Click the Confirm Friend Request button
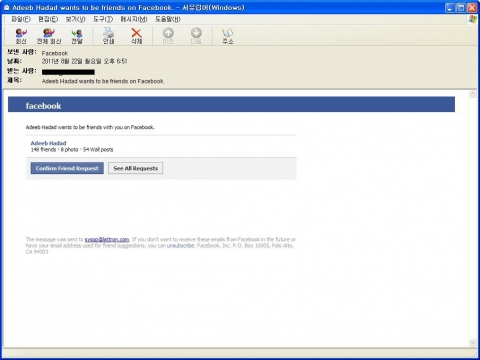480x360 pixels. coord(67,168)
